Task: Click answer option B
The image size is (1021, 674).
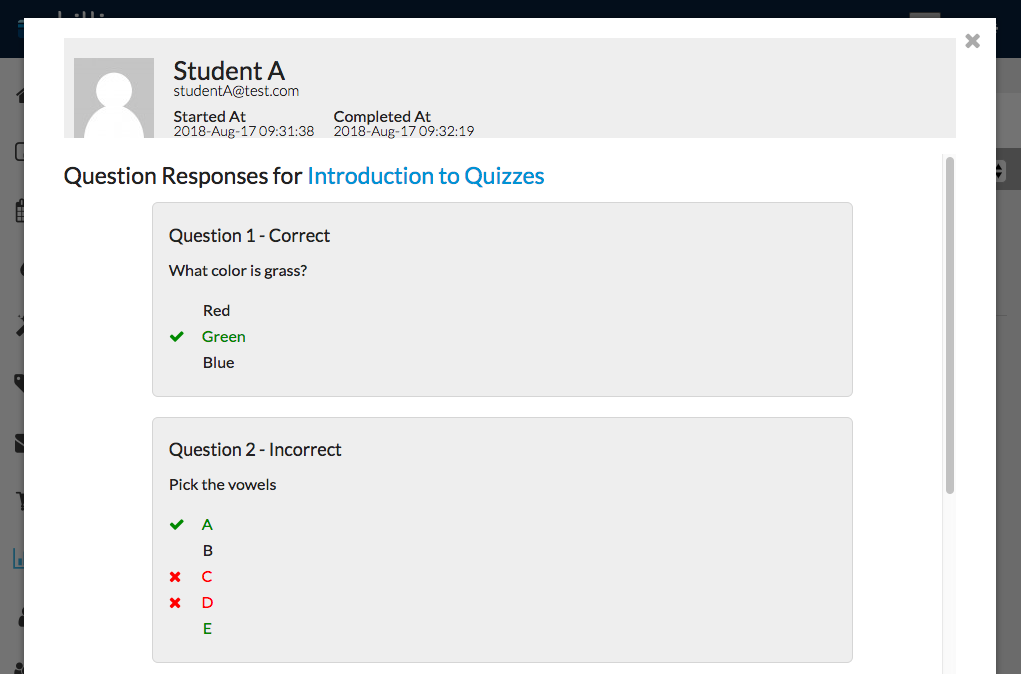Action: (x=207, y=551)
